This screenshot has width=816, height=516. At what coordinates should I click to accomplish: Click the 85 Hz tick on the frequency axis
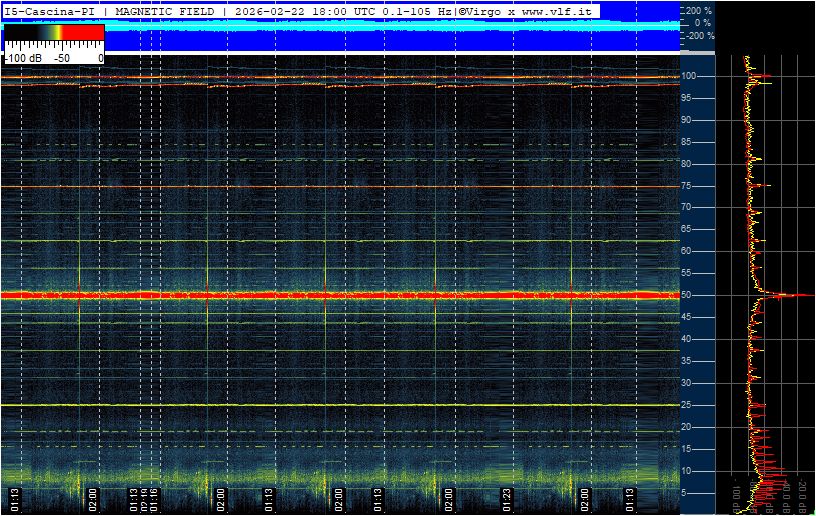pyautogui.click(x=687, y=141)
